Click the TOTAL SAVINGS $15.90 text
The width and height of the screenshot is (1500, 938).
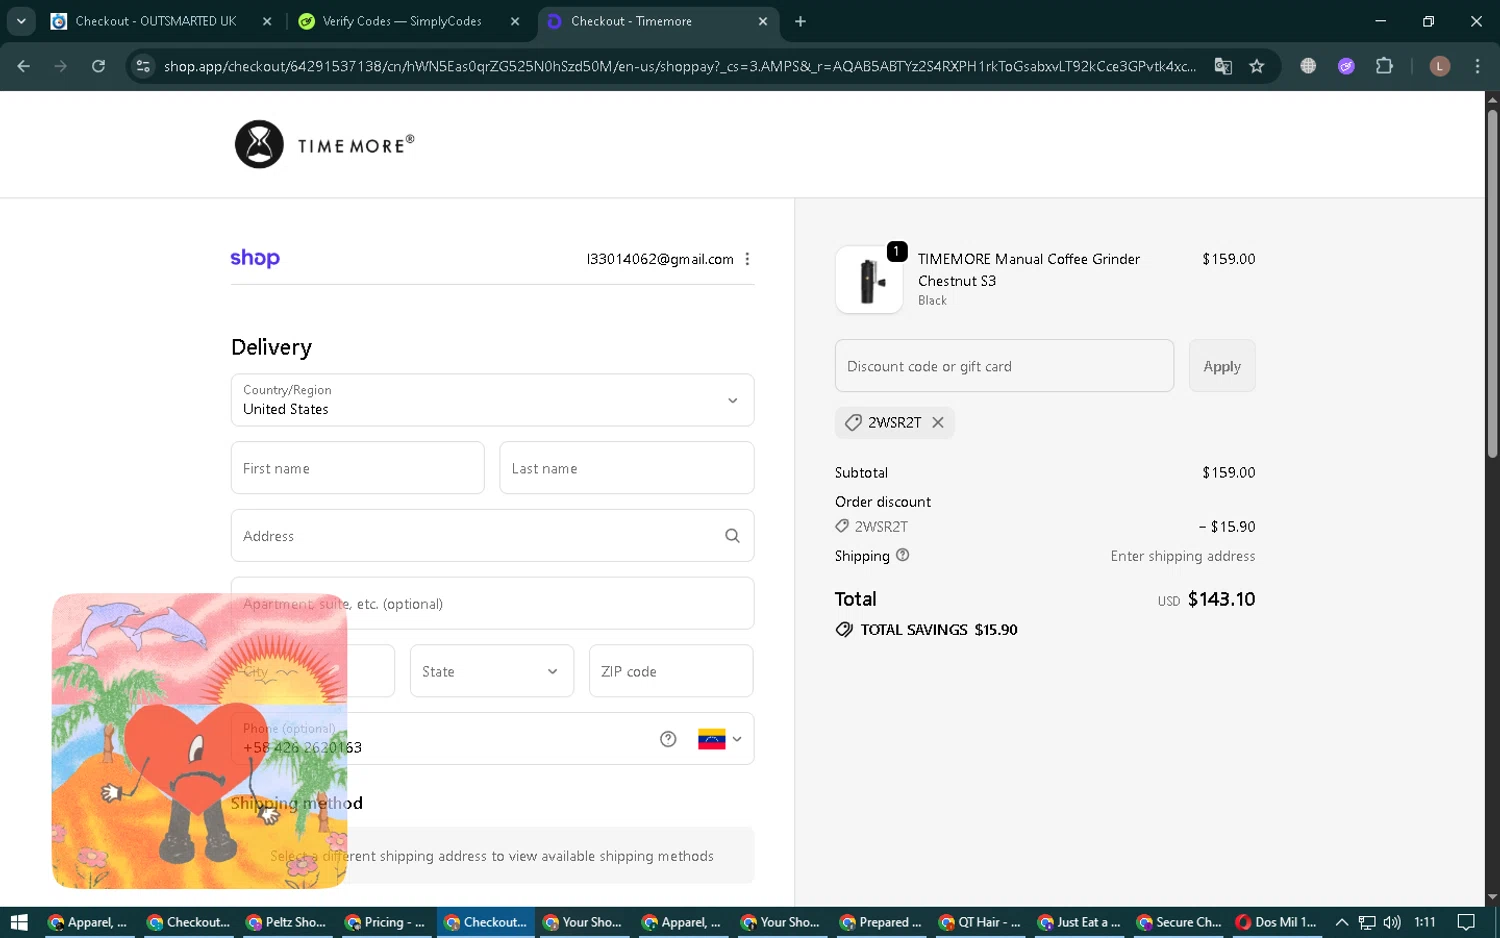(x=939, y=630)
